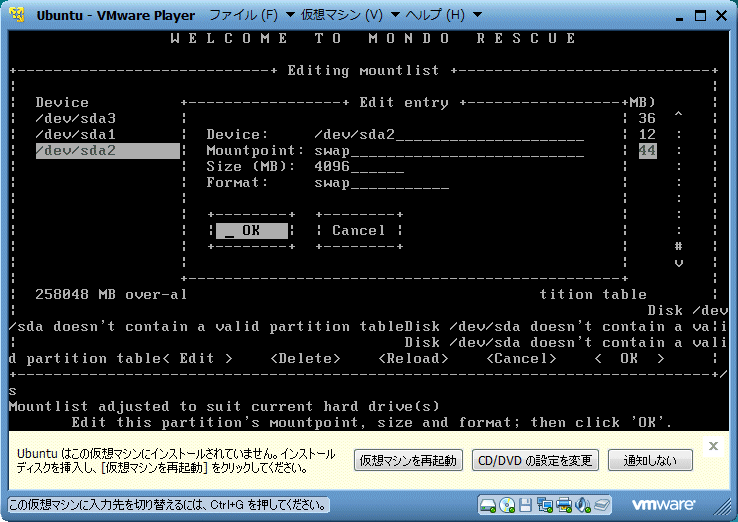
Task: Click Cancel in the Edit entry dialog
Action: [358, 230]
